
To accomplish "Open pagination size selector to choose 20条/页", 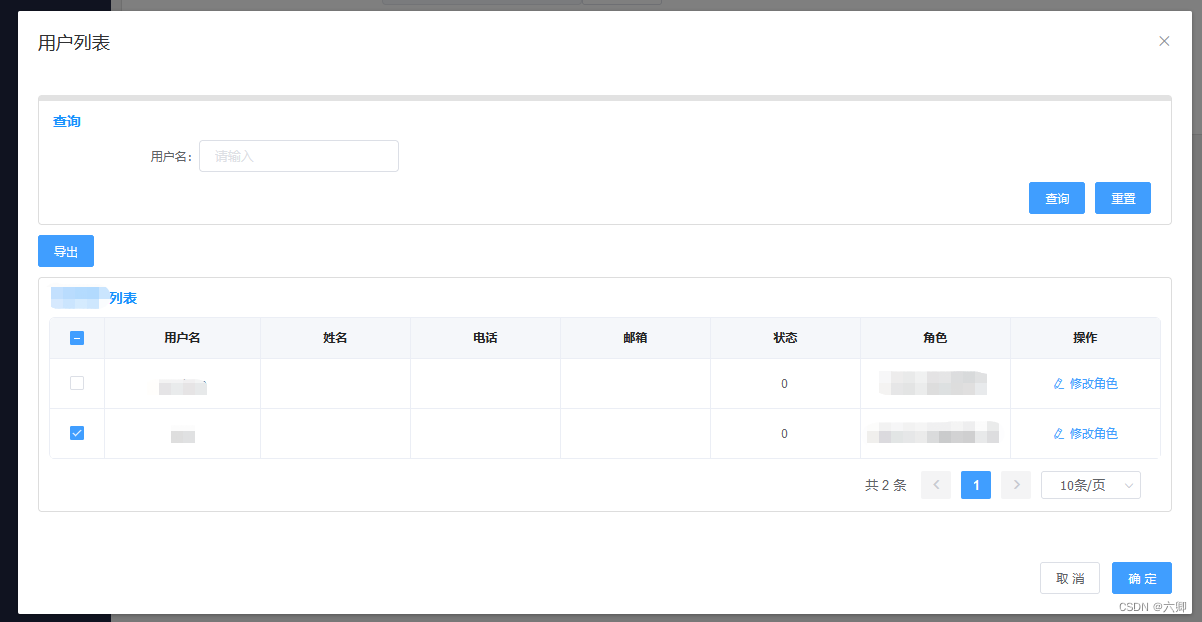I will tap(1091, 484).
